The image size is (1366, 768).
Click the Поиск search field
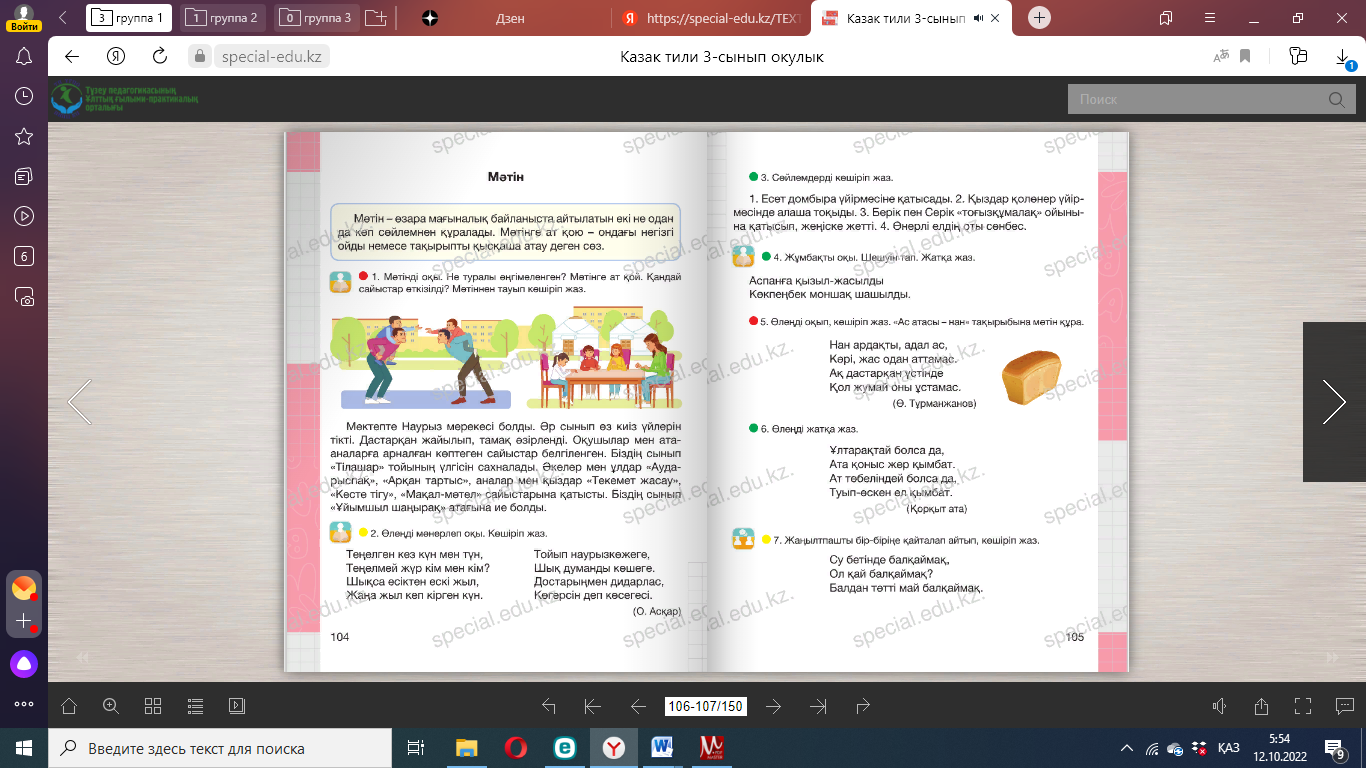coord(1196,99)
